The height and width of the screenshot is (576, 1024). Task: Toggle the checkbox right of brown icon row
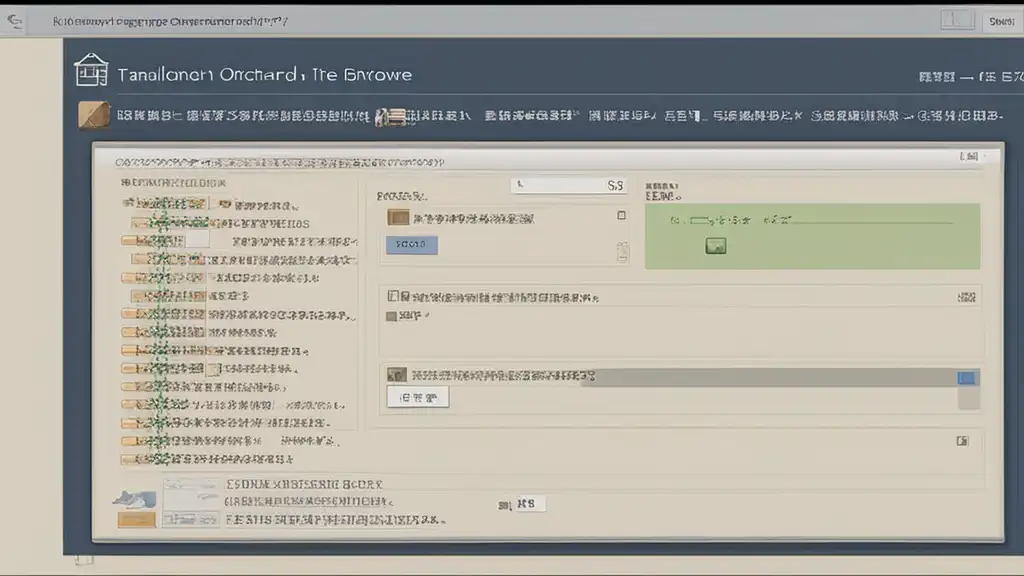tap(622, 215)
